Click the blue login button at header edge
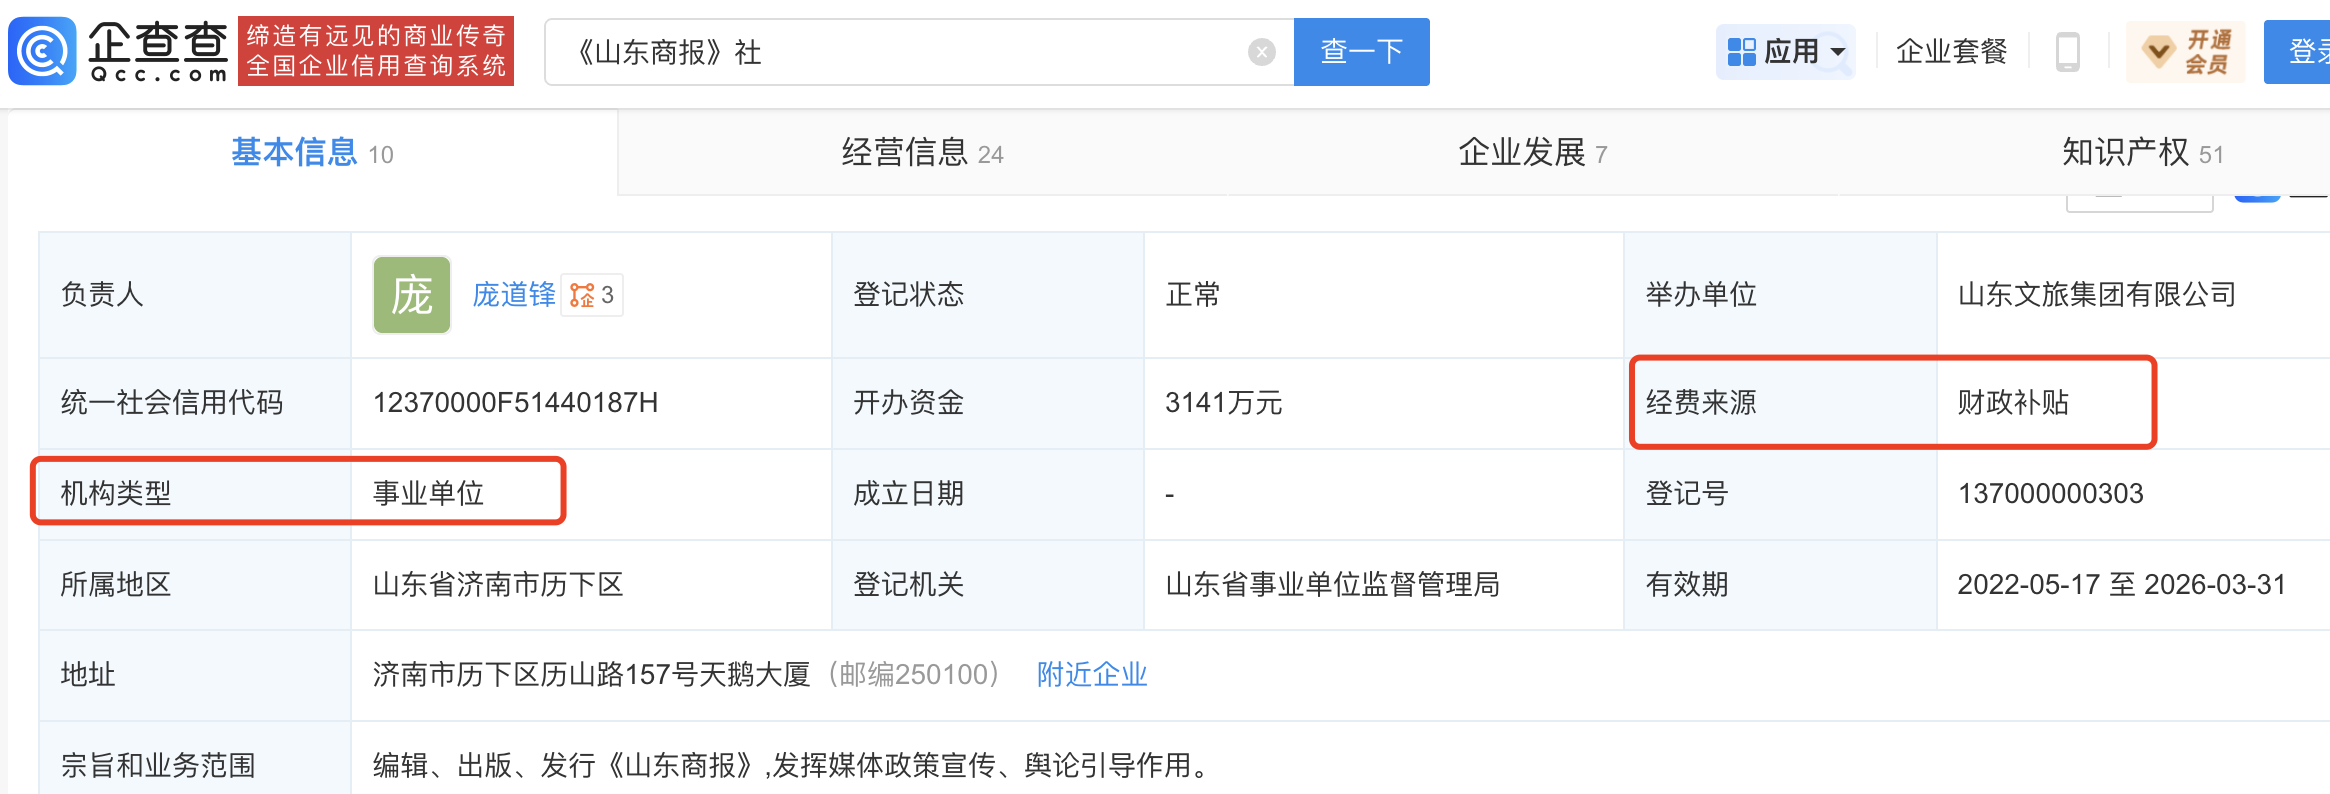Screen dimensions: 2330x794 coord(2298,52)
